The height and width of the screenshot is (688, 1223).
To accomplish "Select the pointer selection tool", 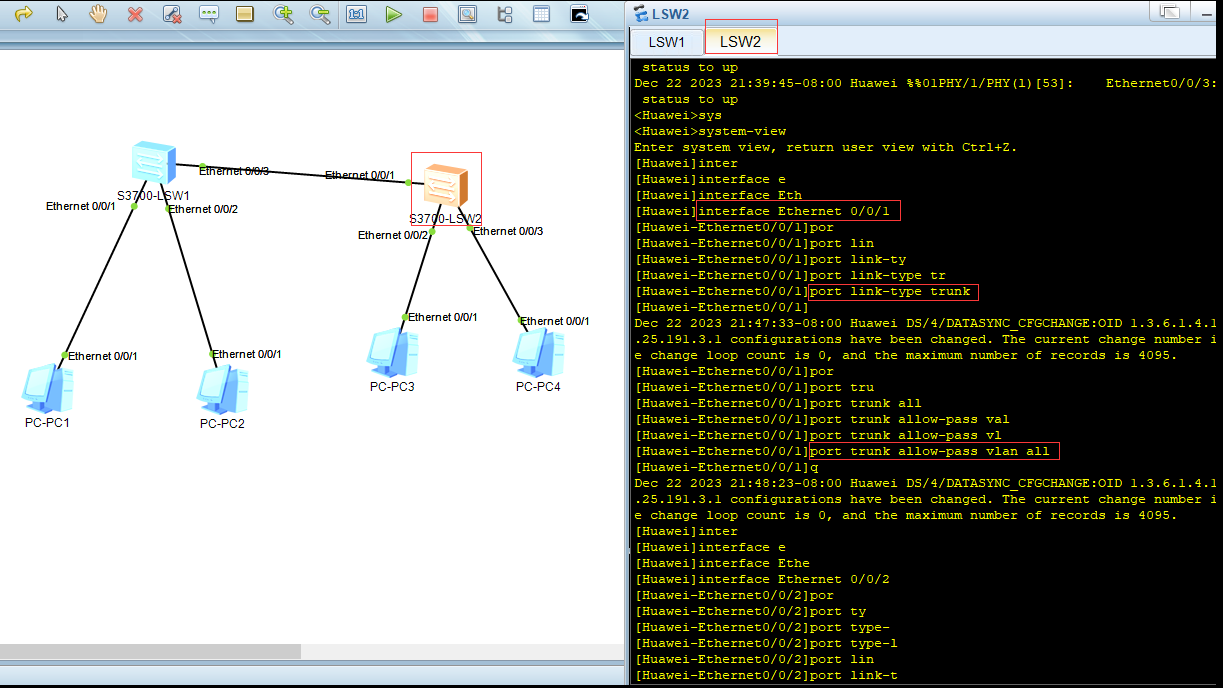I will click(62, 14).
